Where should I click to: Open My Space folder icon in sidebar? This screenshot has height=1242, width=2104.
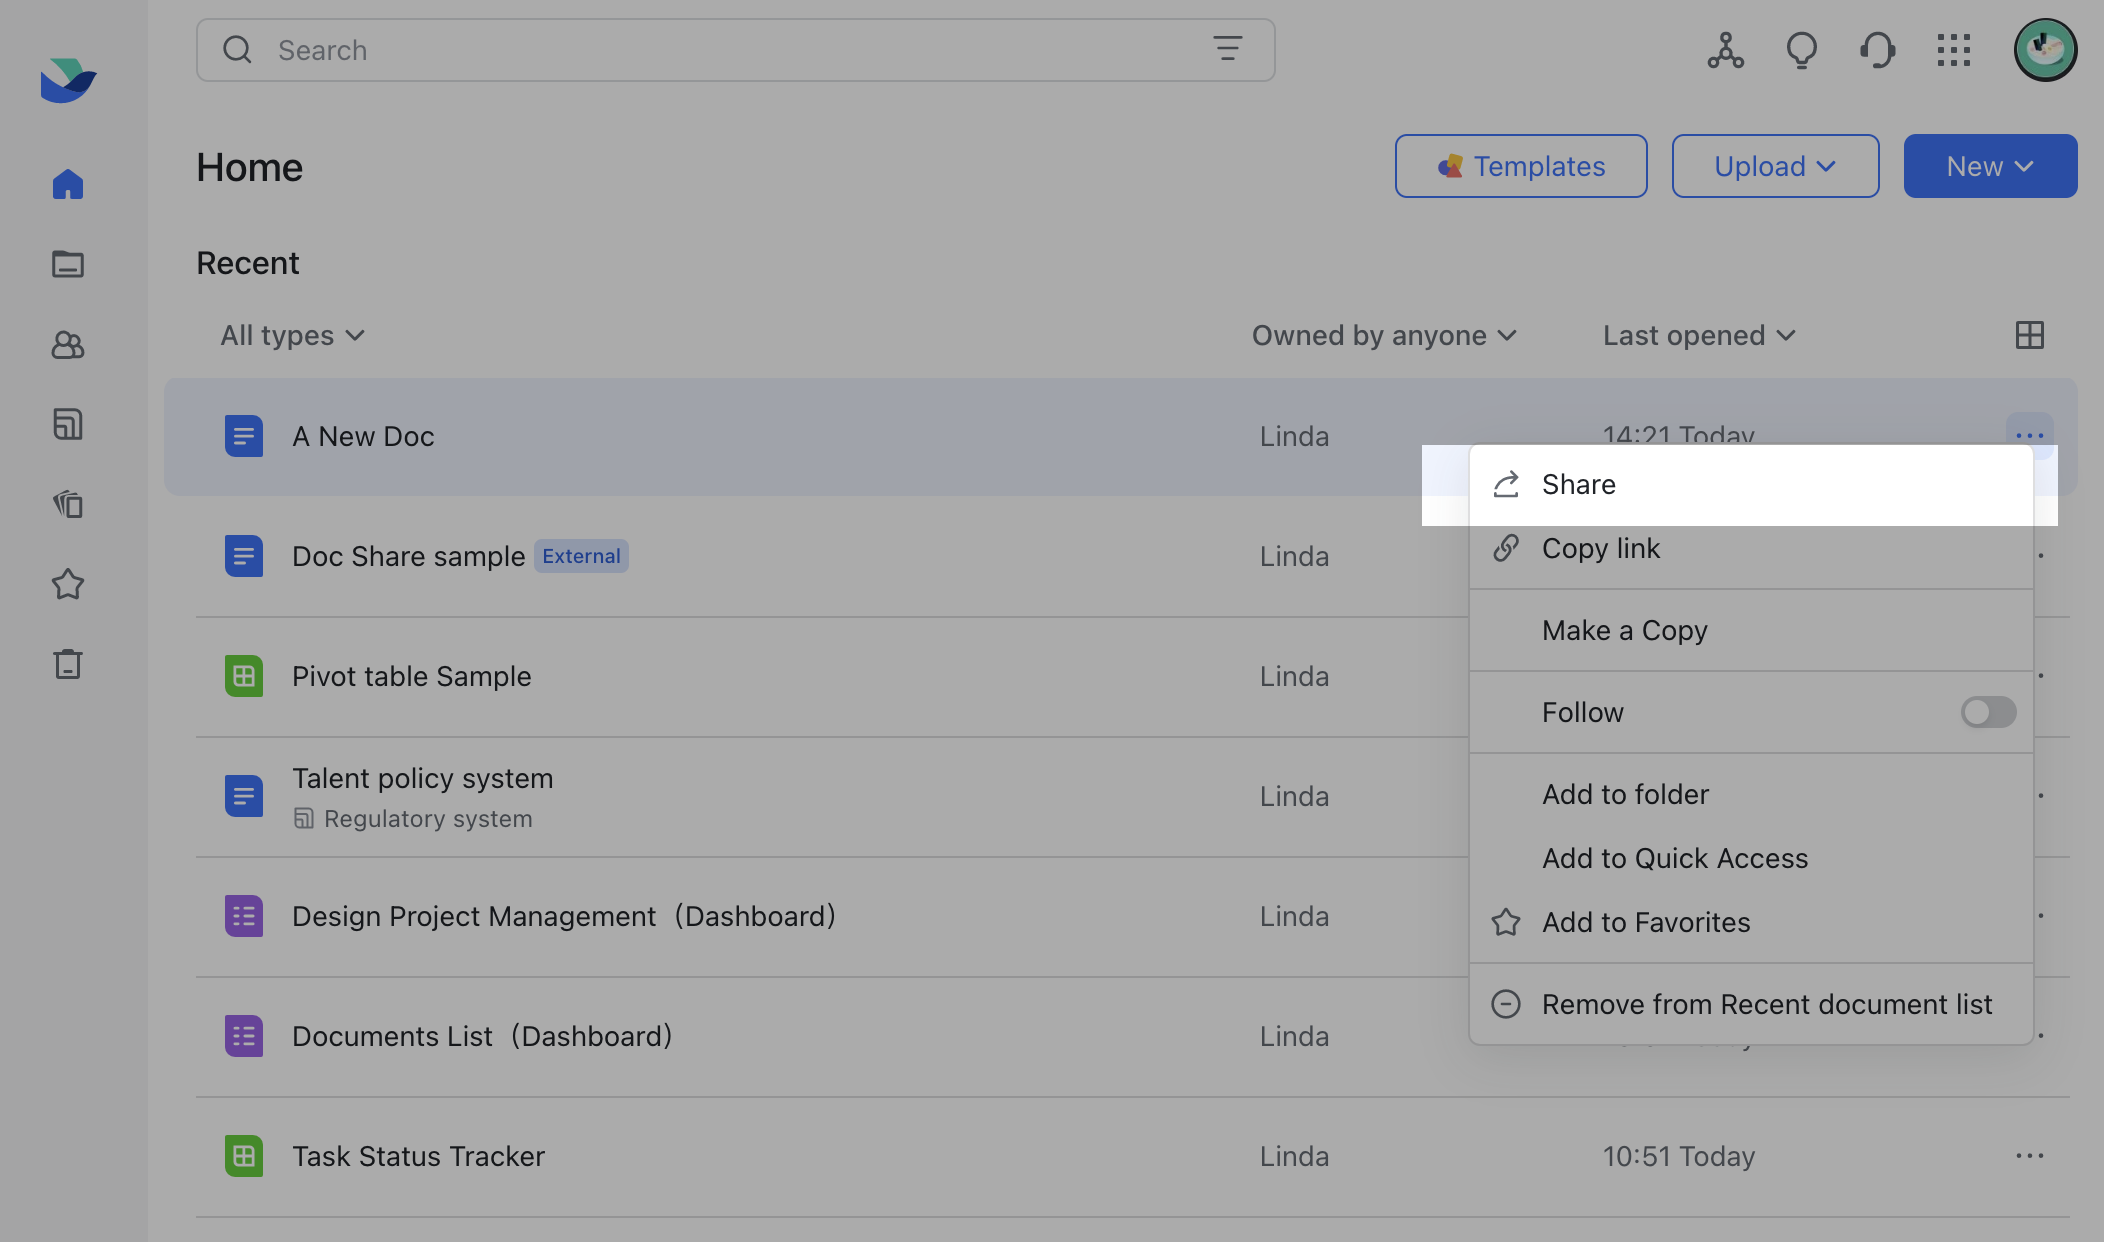(x=67, y=264)
